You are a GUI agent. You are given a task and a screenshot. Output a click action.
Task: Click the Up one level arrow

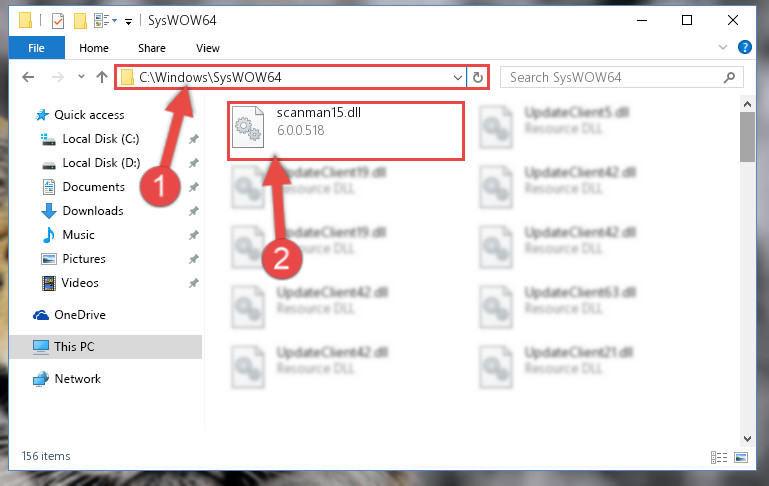point(102,77)
